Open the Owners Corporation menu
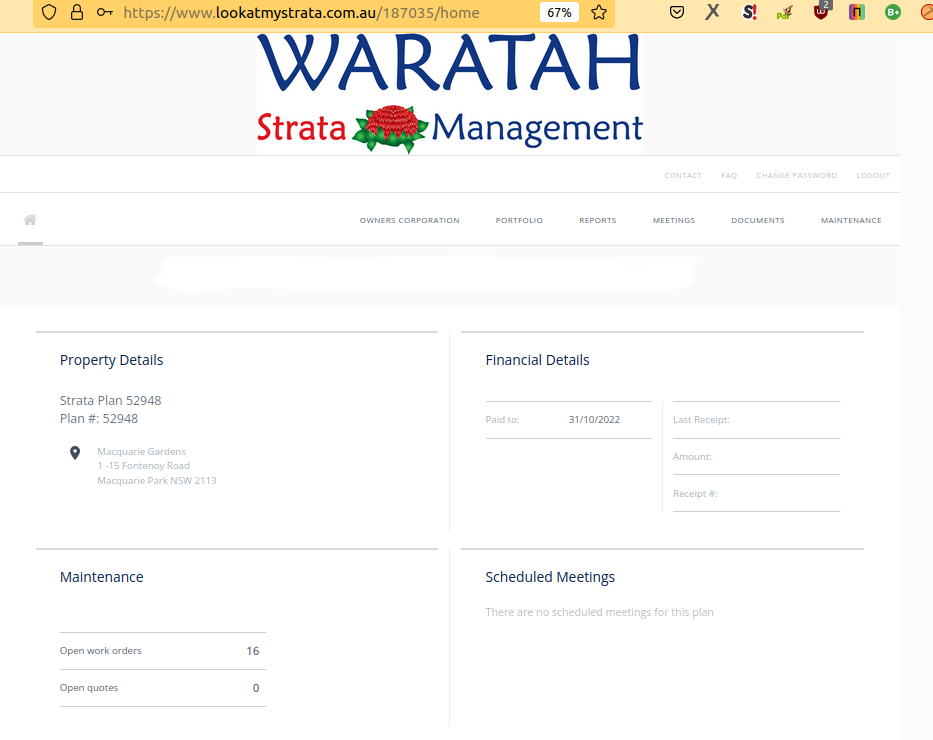 409,220
